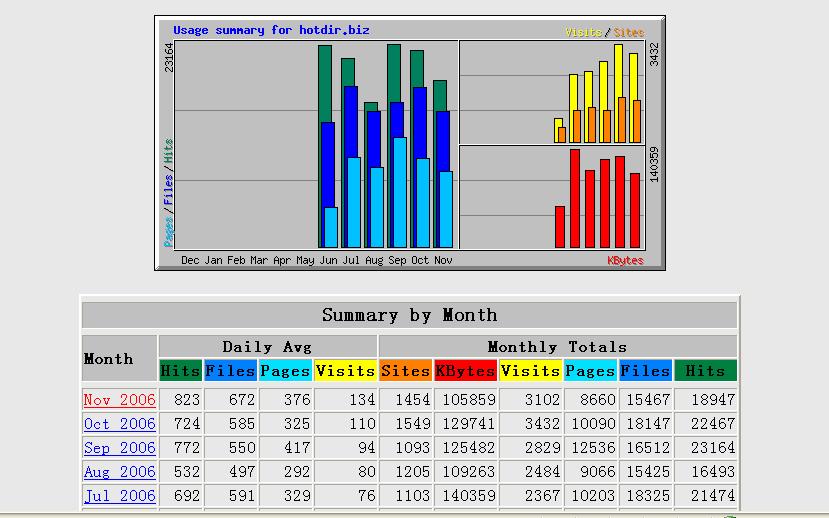Click the Visits legend label in chart

583,32
